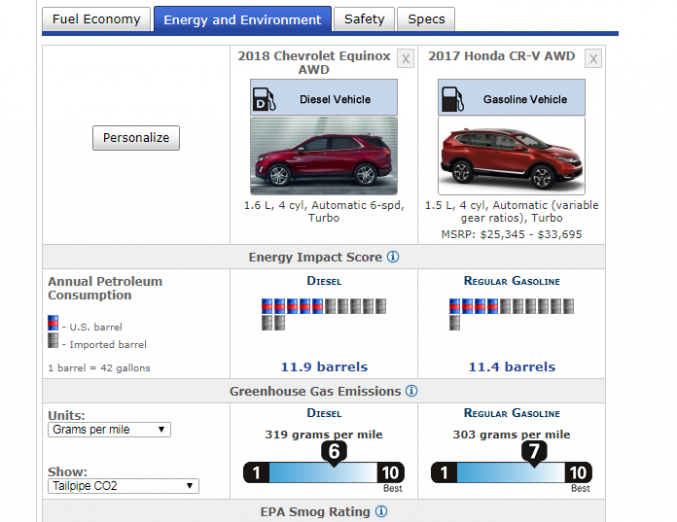This screenshot has height=522, width=677.
Task: Open the Units dropdown showing Grams per mile
Action: (110, 430)
